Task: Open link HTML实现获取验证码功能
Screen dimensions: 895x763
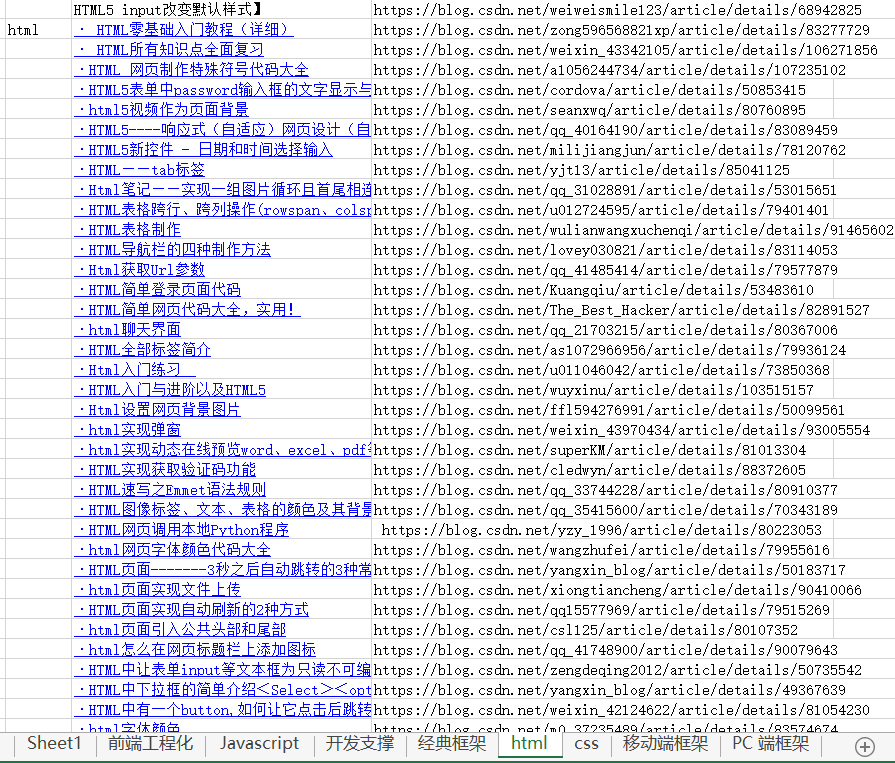Action: (x=165, y=470)
